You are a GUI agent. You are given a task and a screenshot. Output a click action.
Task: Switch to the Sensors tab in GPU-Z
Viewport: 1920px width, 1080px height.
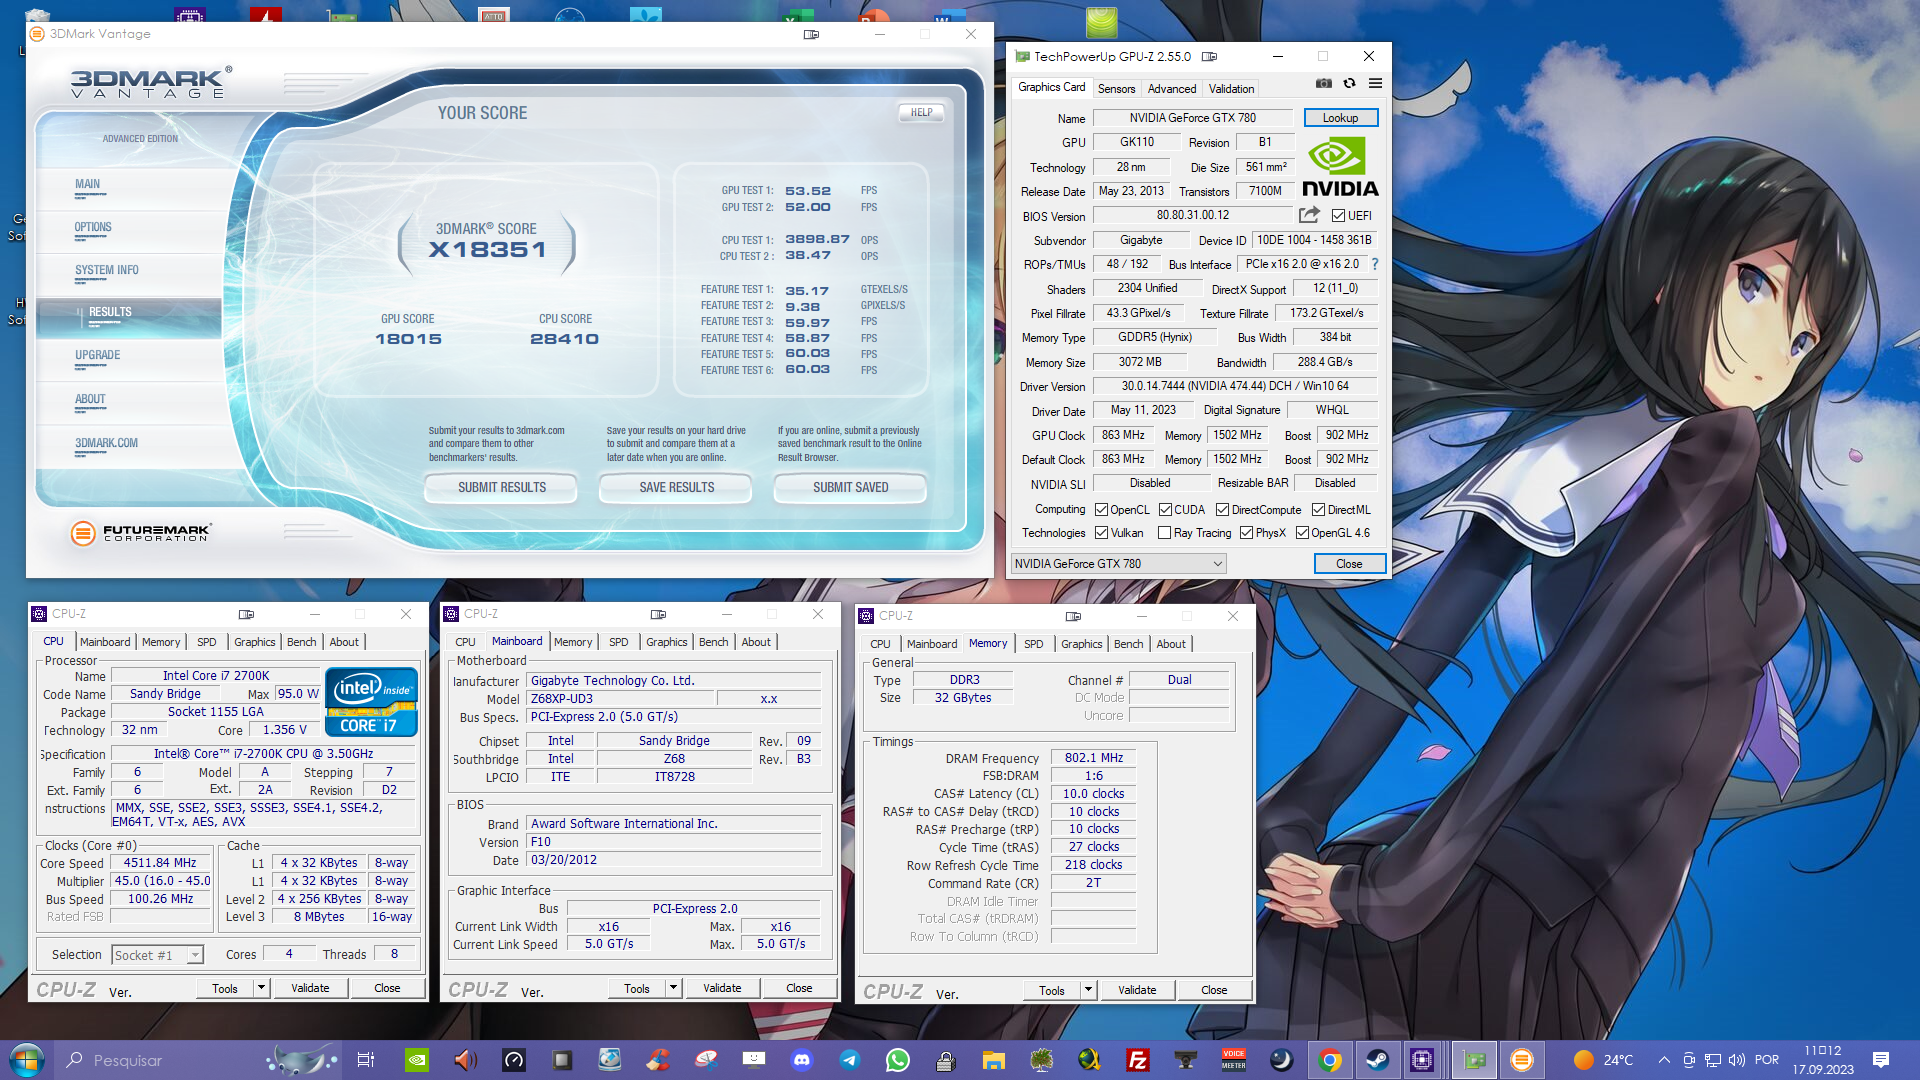[1116, 89]
